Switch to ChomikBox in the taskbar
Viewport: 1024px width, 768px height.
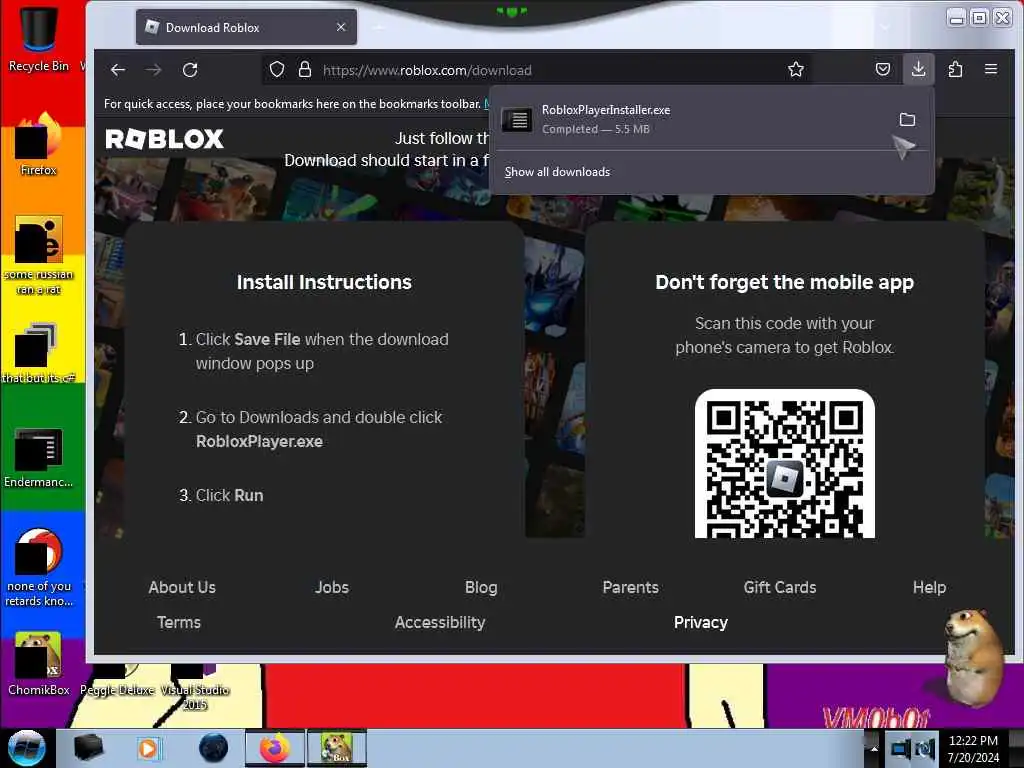click(x=337, y=748)
